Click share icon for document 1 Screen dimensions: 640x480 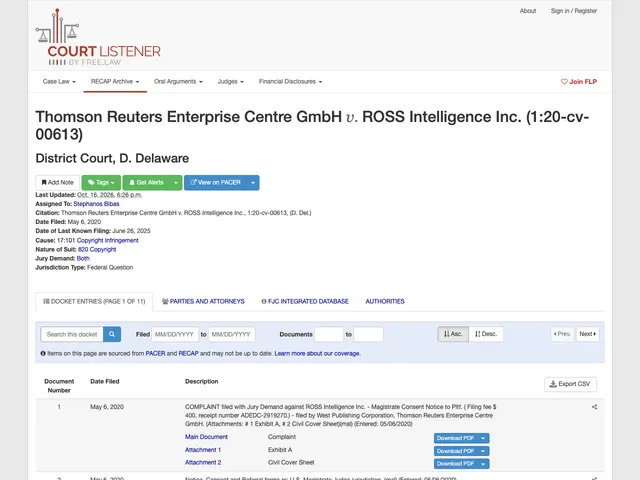[594, 407]
